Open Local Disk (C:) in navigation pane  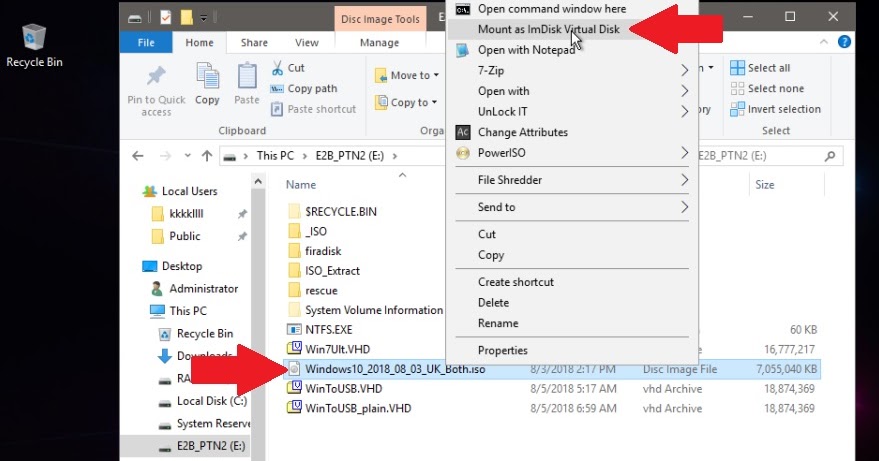(203, 401)
